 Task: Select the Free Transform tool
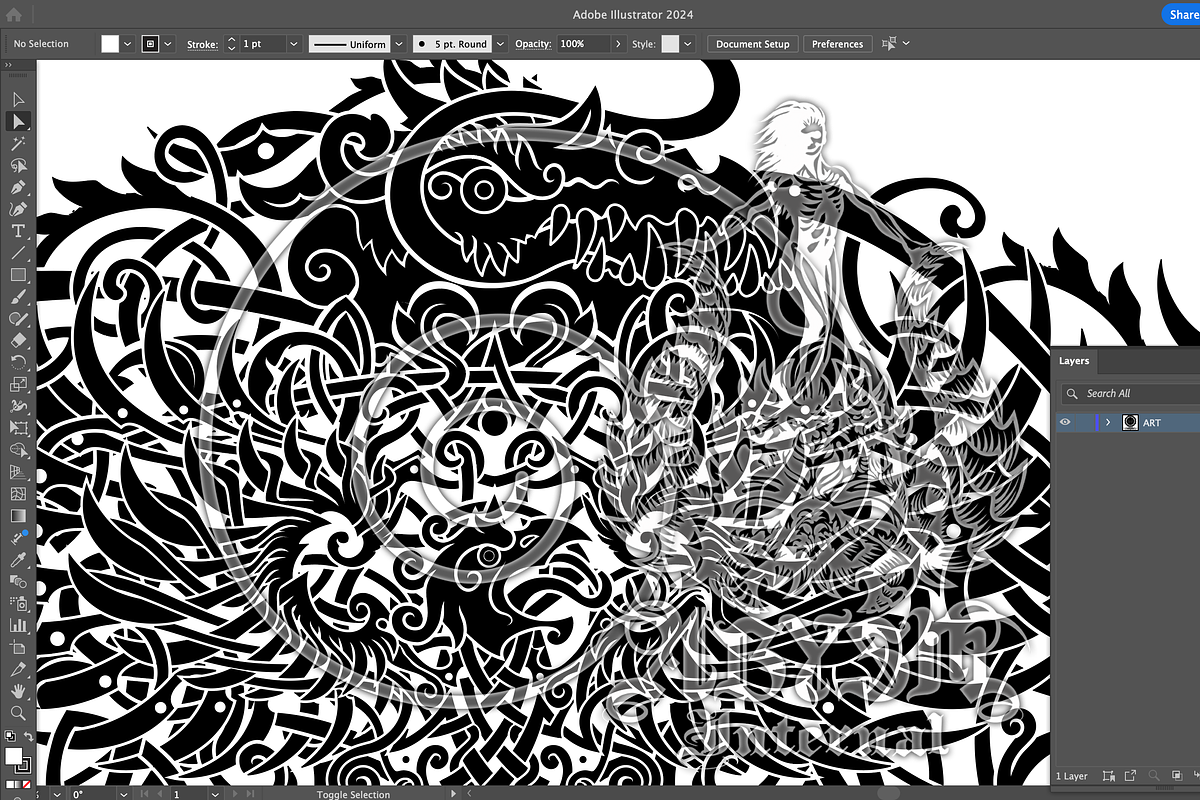click(x=18, y=428)
